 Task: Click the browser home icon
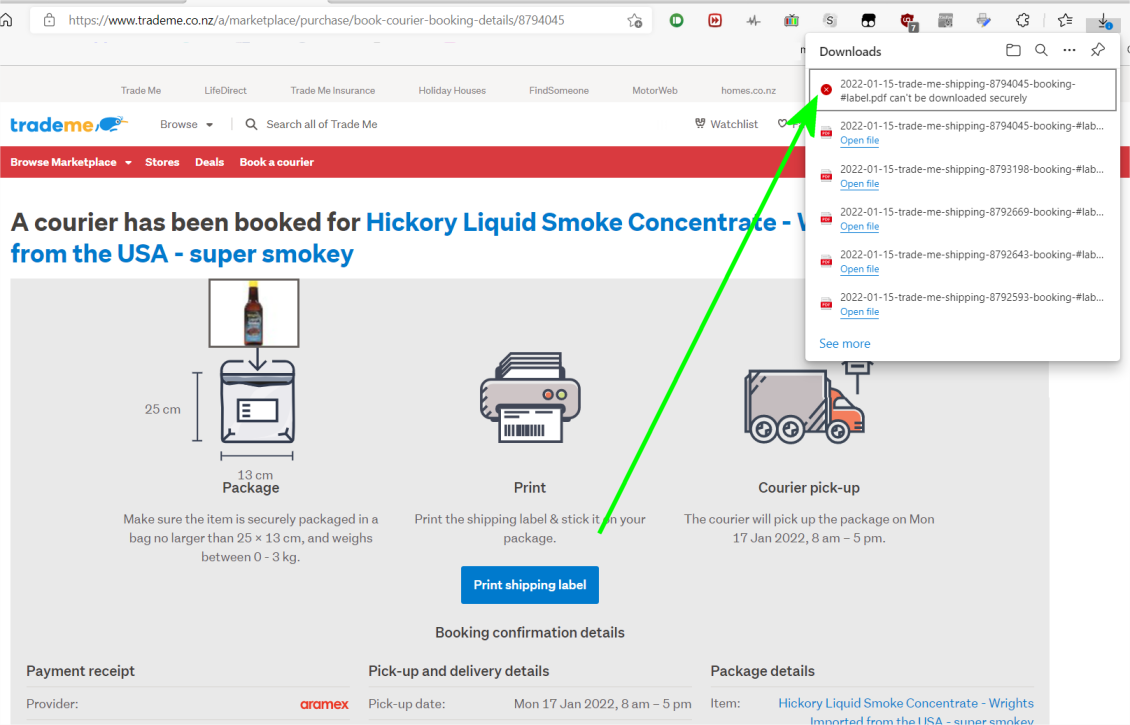7,20
